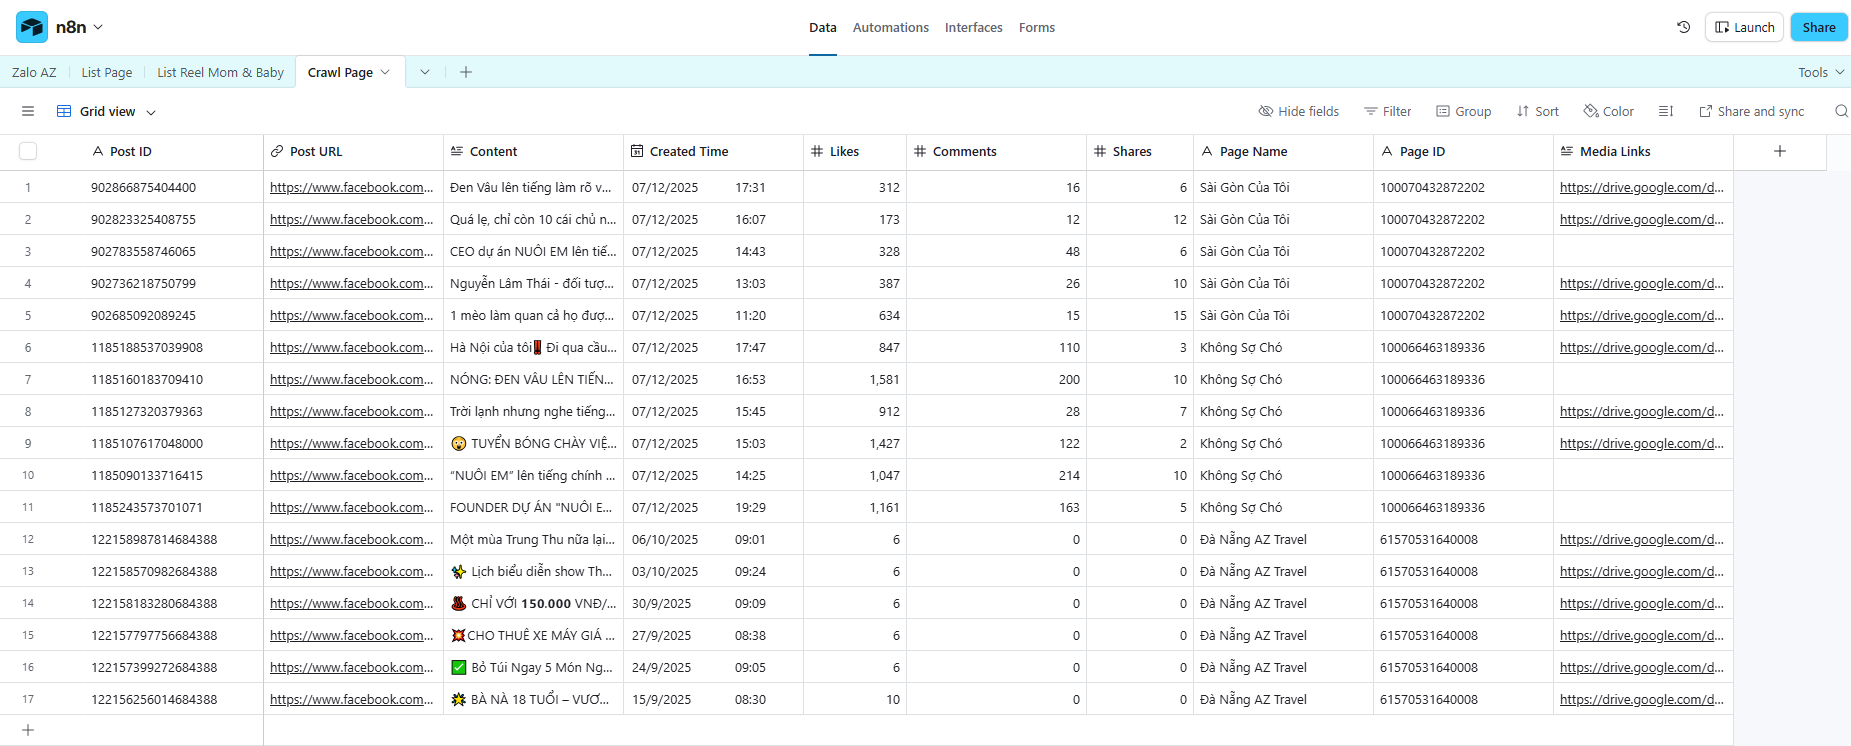Click the add field plus icon

pos(1779,151)
